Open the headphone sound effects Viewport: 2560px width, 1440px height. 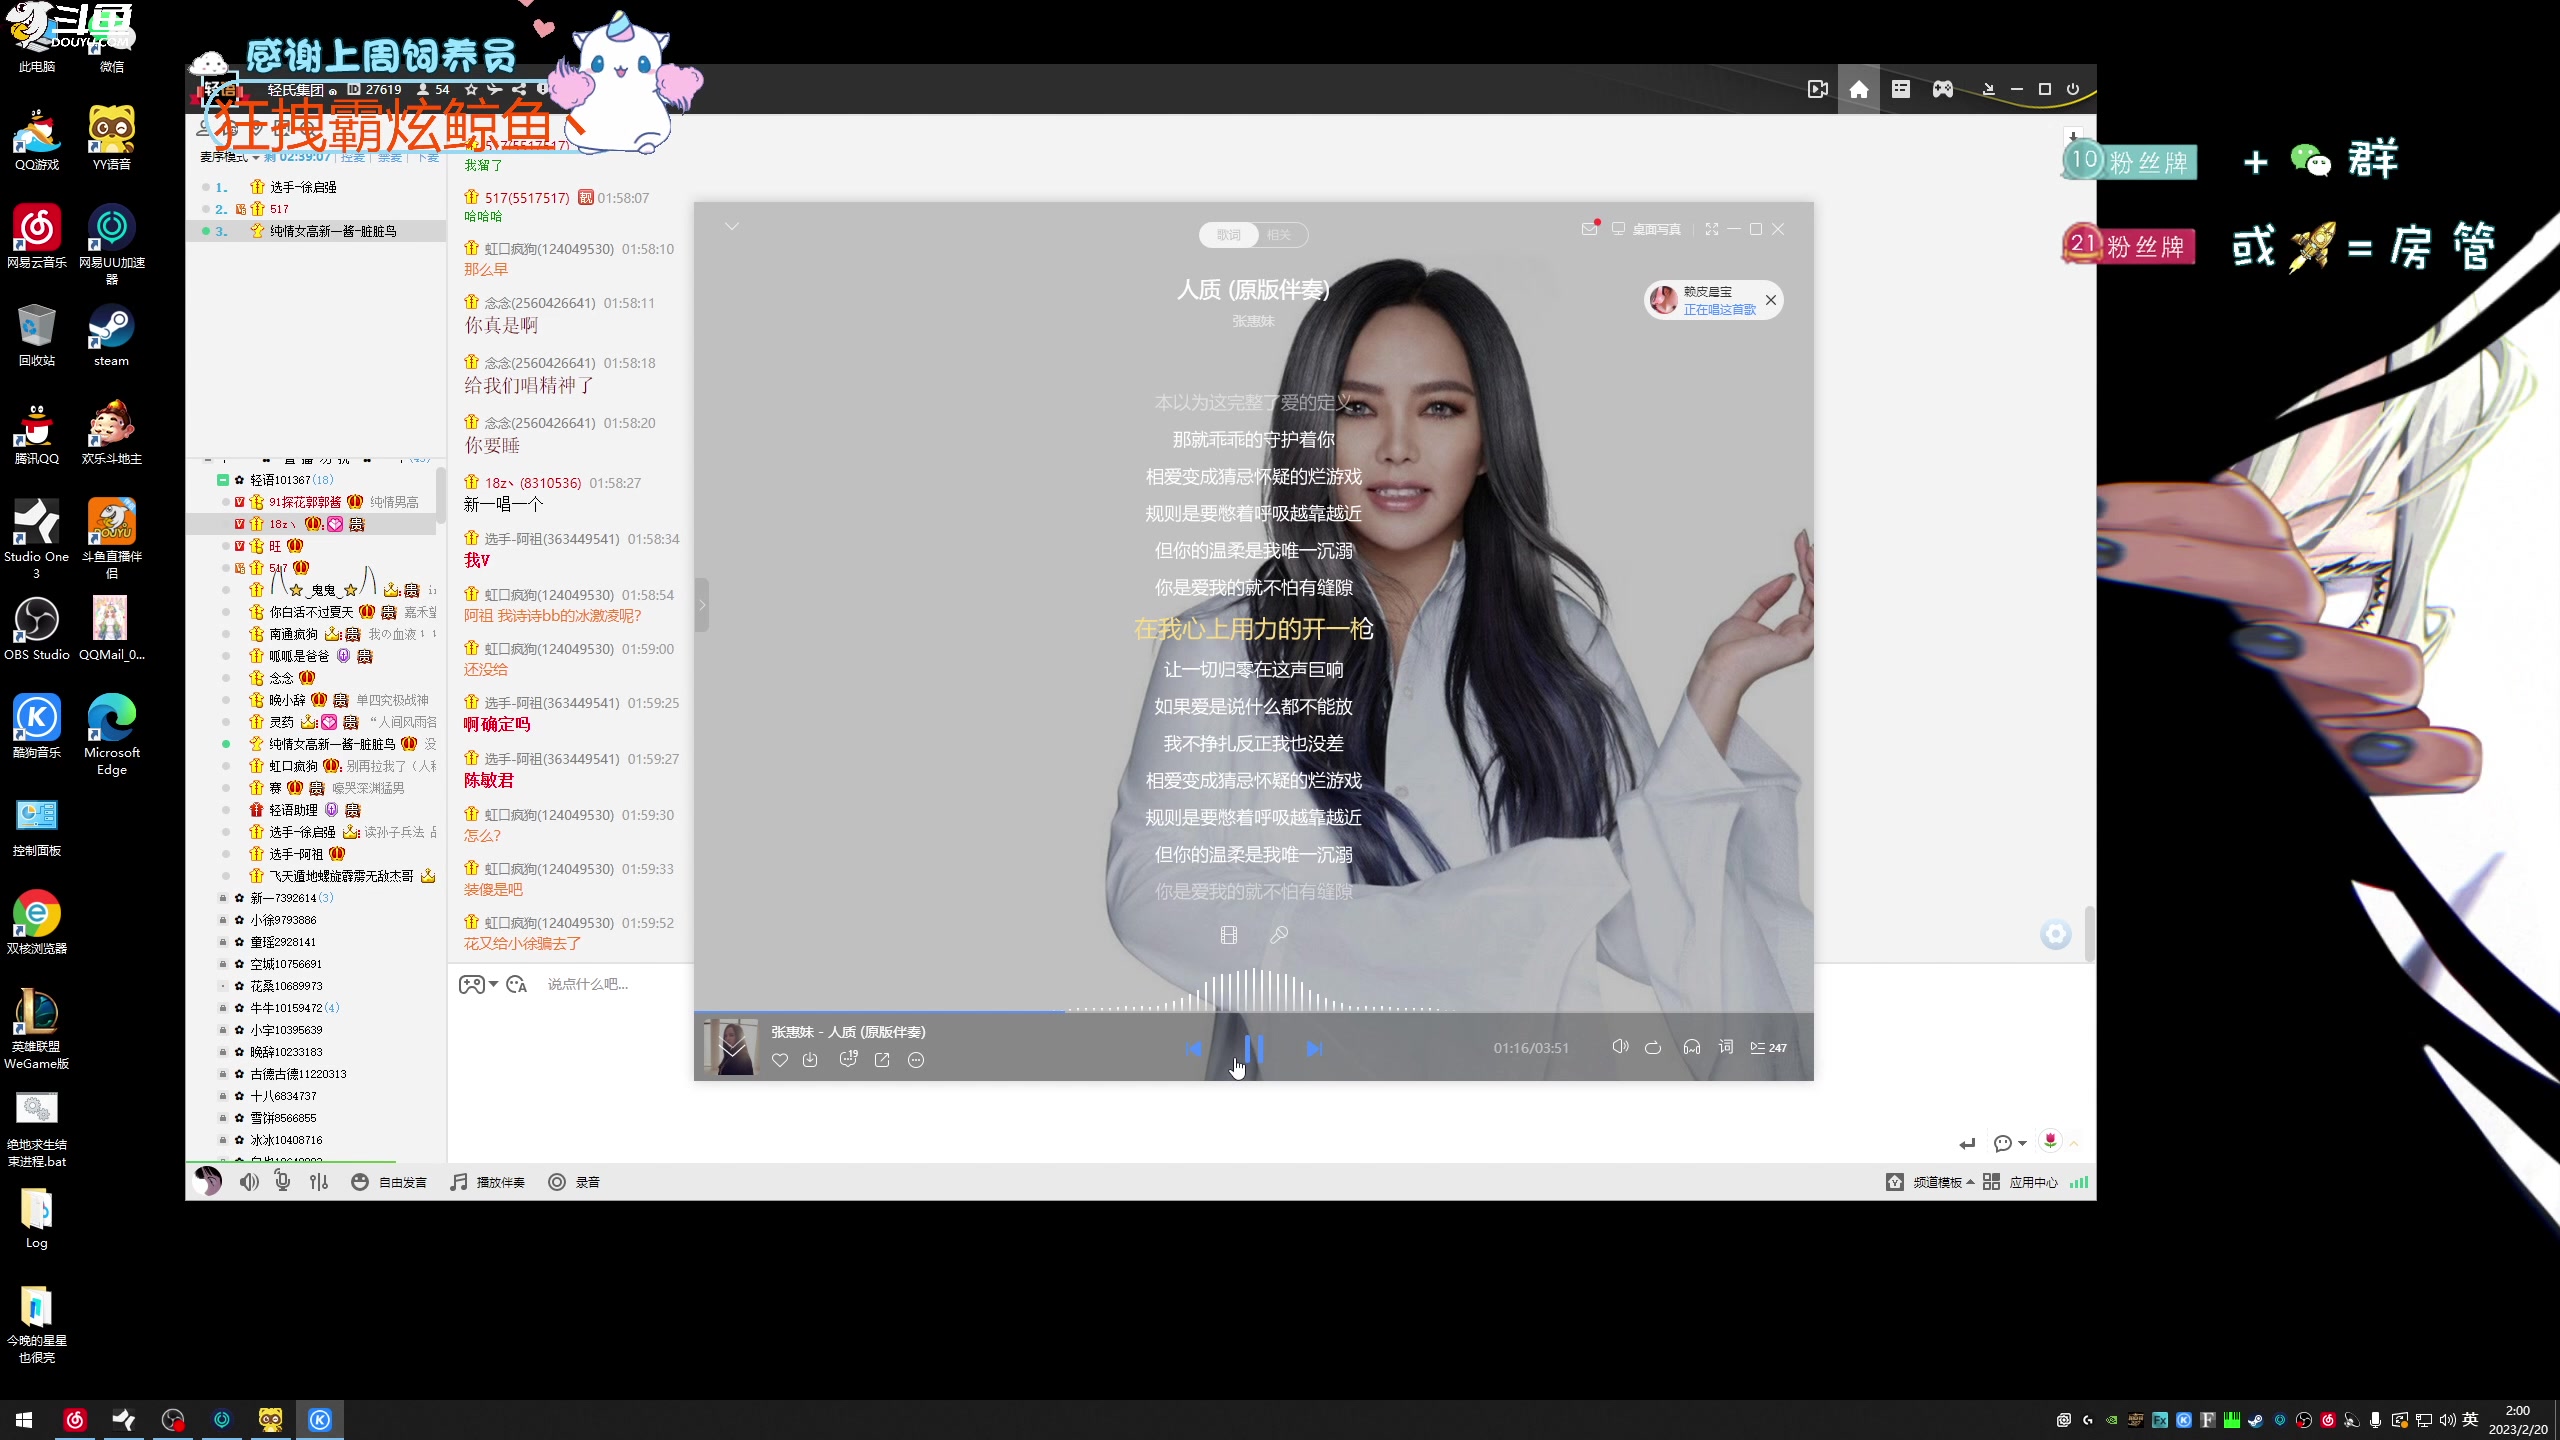pyautogui.click(x=1692, y=1047)
